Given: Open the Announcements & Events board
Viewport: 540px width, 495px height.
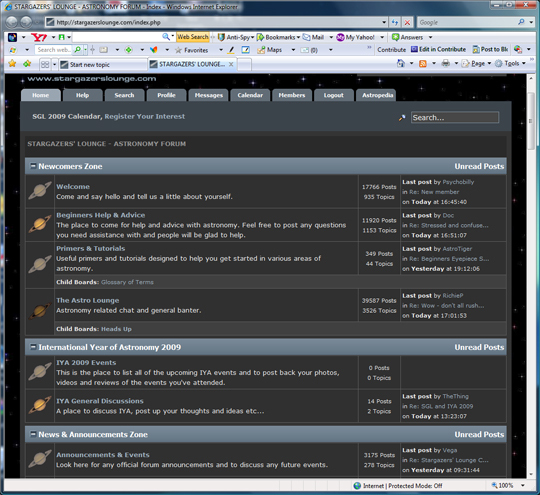Looking at the screenshot, I should click(x=103, y=455).
